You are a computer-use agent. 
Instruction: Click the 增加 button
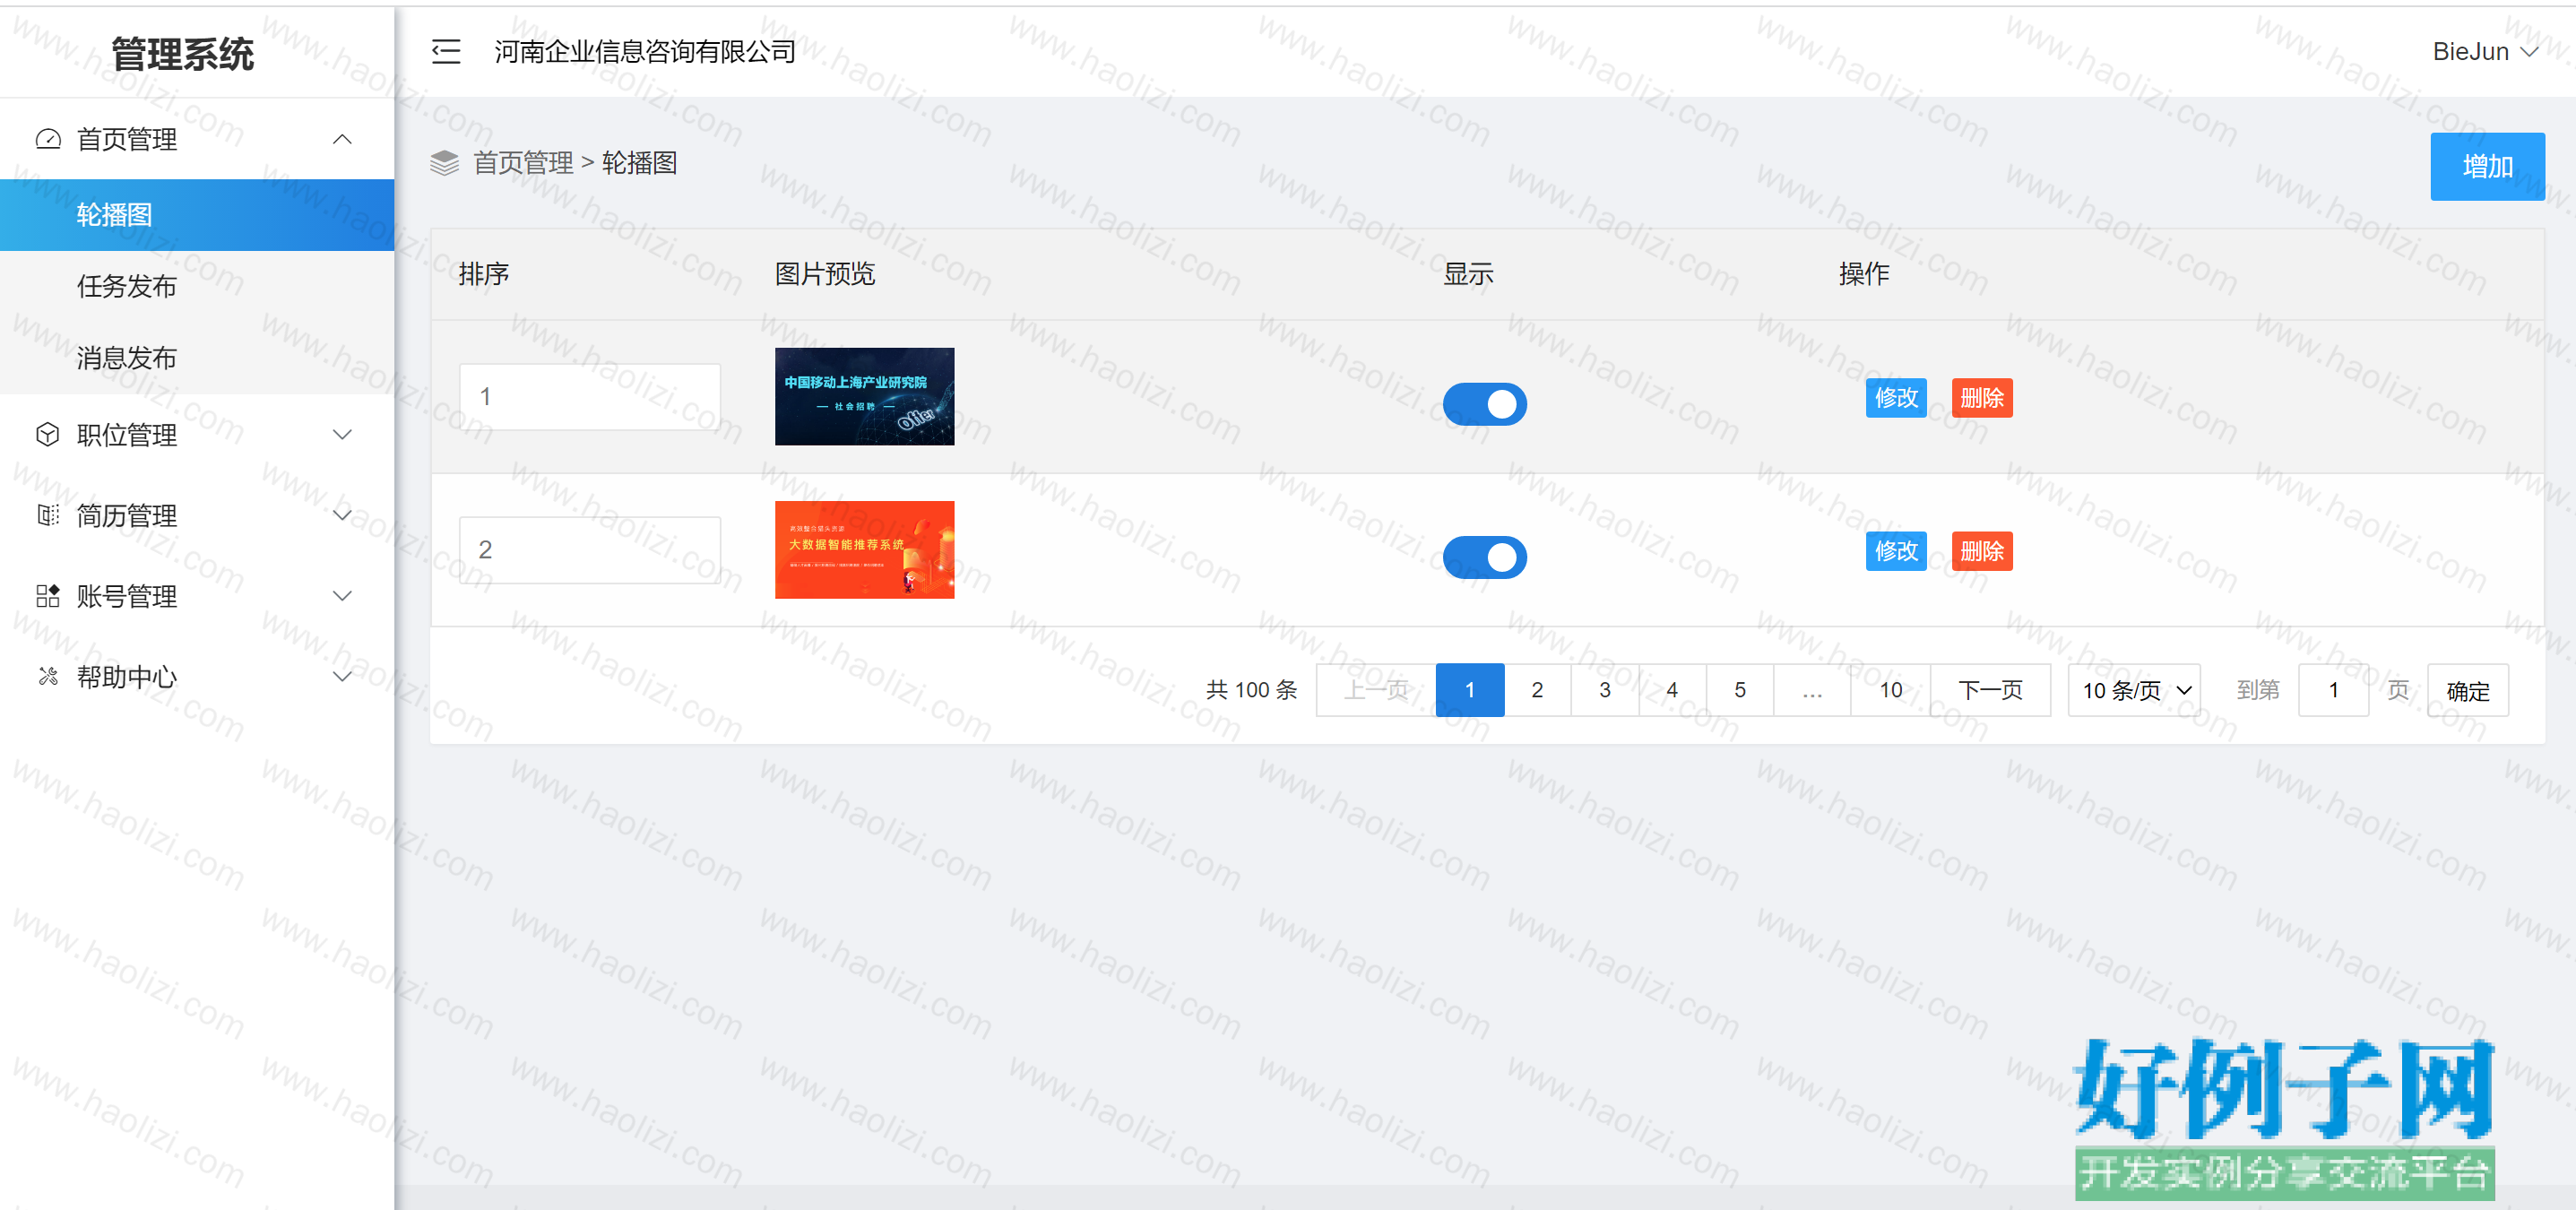click(x=2487, y=166)
